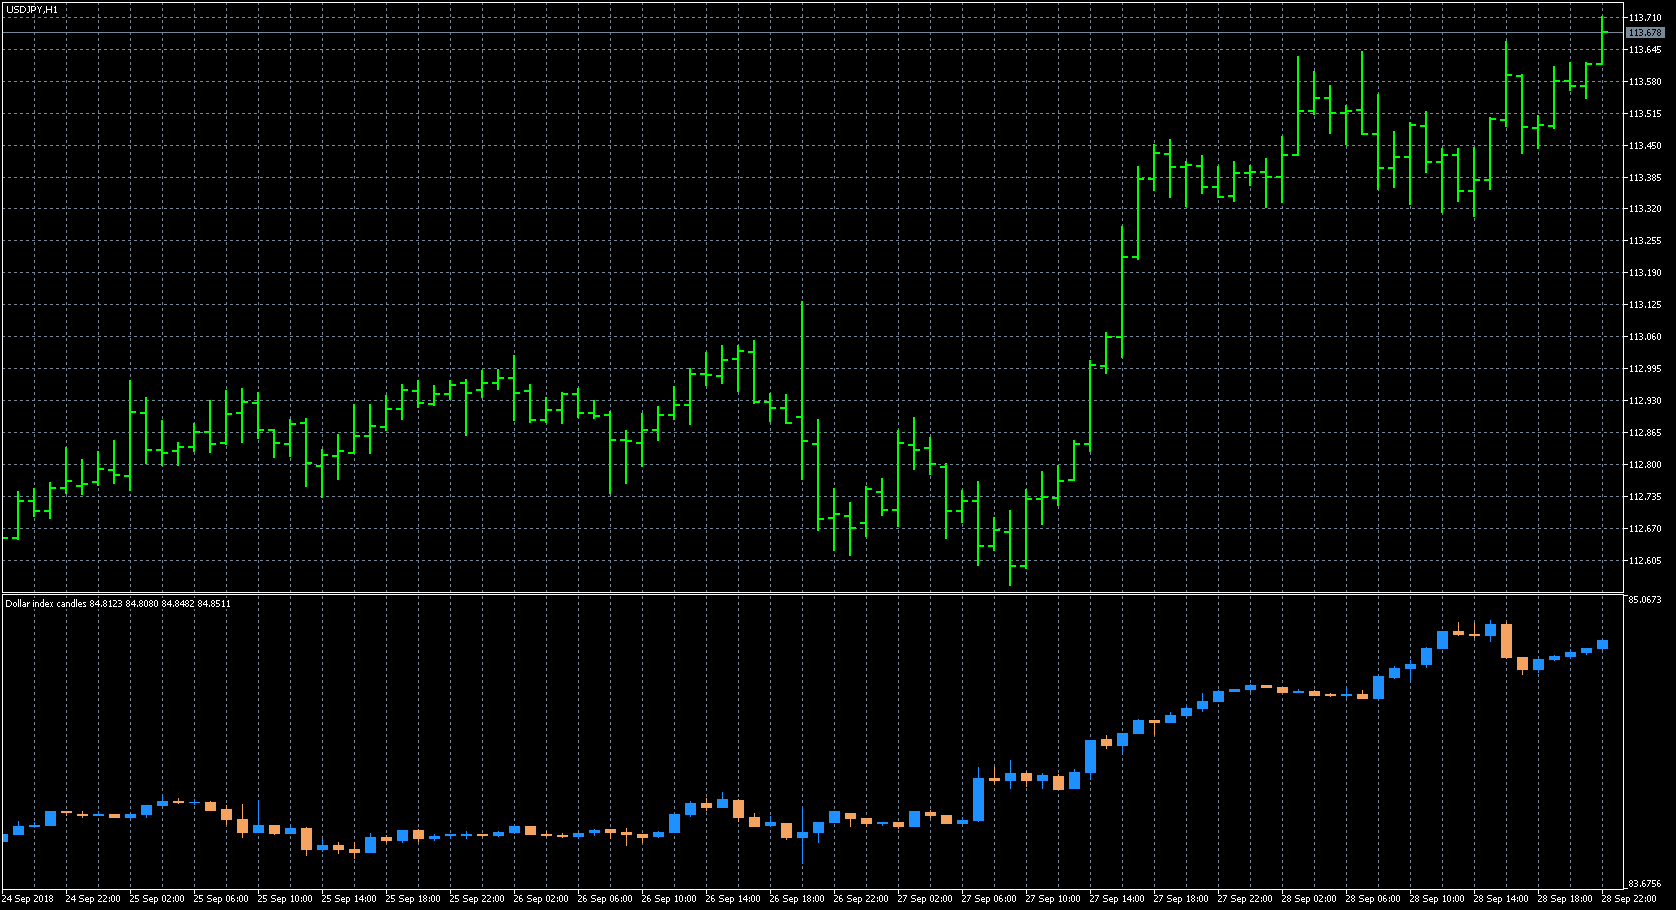Click the 25 Sep 22:00 time label
Viewport: 1676px width, 910px height.
pyautogui.click(x=477, y=899)
